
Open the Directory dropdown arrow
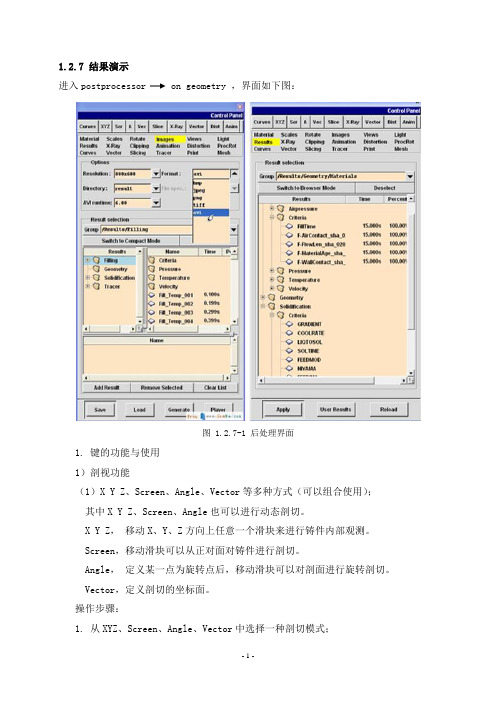[x=156, y=188]
